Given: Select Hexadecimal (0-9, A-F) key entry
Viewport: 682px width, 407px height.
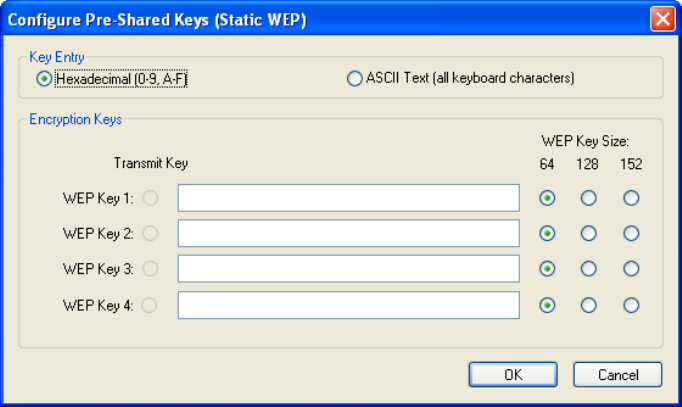Looking at the screenshot, I should point(44,79).
